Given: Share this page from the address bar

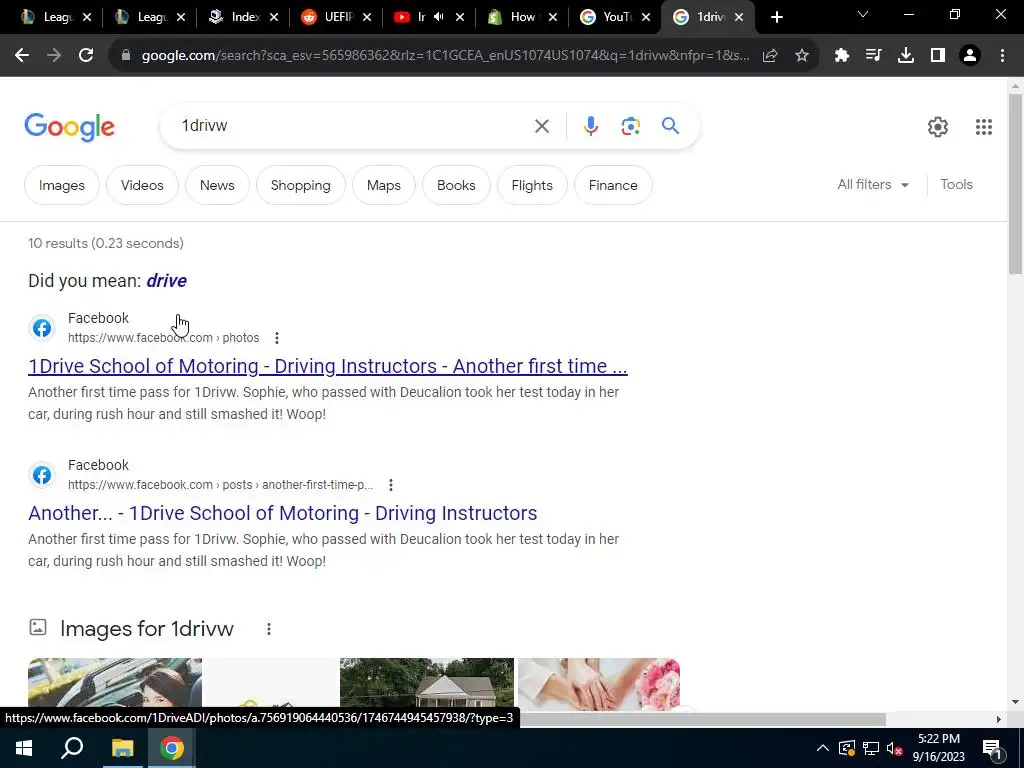Looking at the screenshot, I should (x=770, y=56).
